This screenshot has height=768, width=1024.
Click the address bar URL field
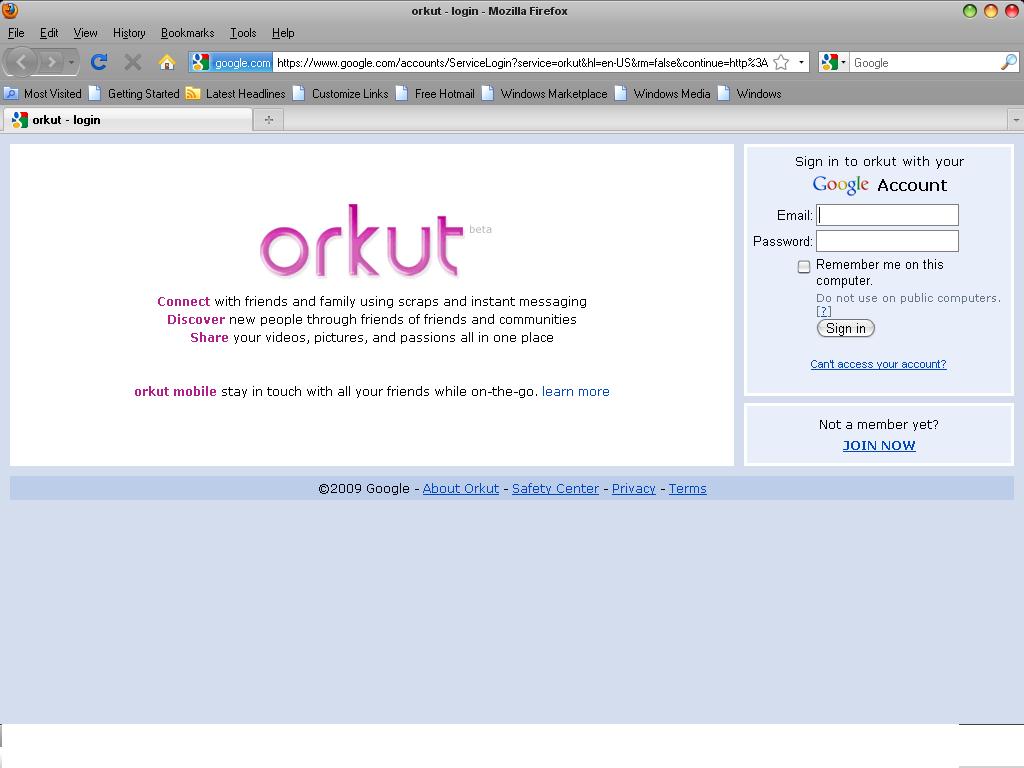pyautogui.click(x=522, y=63)
